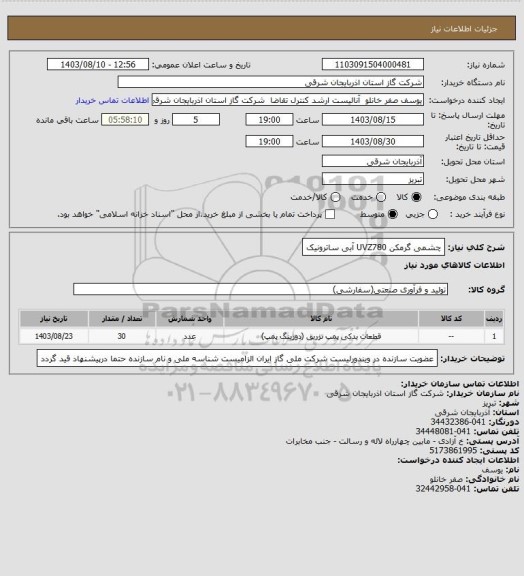
Task: Click the نام کالا column header
Action: pos(321,318)
